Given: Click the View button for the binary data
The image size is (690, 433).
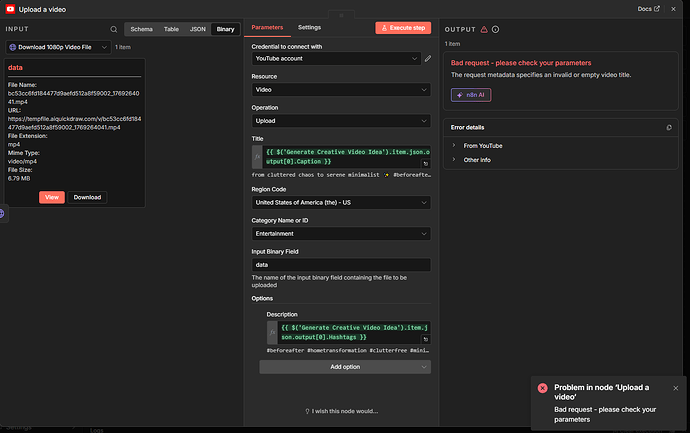Looking at the screenshot, I should (52, 197).
